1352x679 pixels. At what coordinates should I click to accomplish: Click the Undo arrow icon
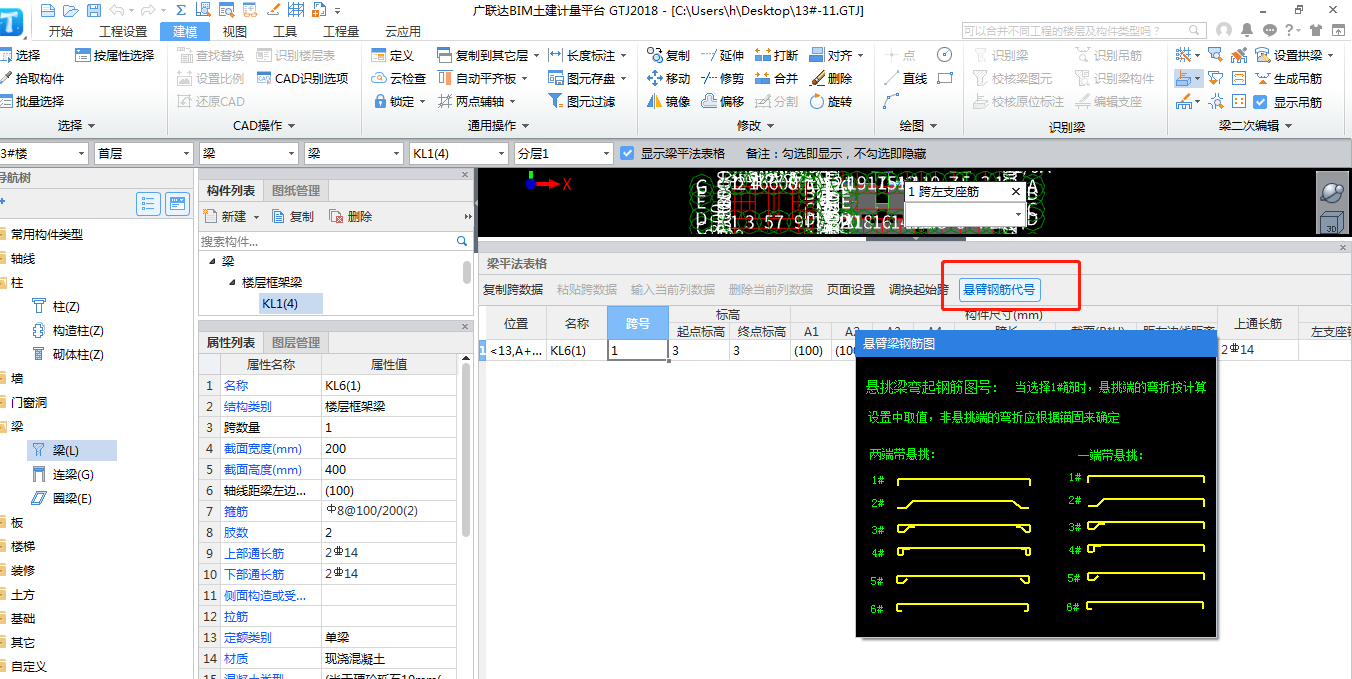click(x=117, y=10)
